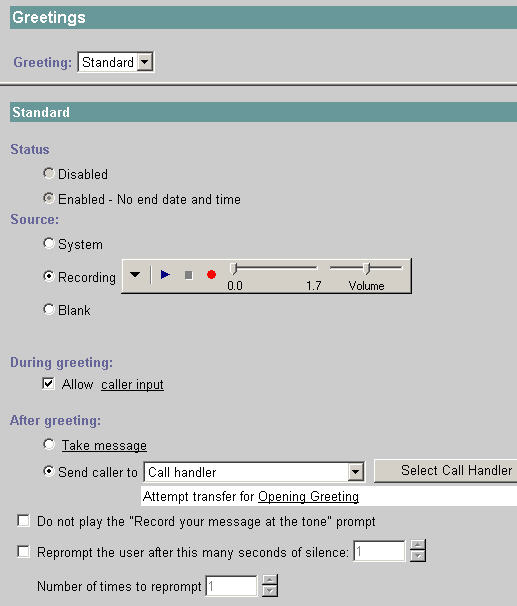The height and width of the screenshot is (606, 517).
Task: Enable Do not play the record prompt checkbox
Action: click(24, 521)
